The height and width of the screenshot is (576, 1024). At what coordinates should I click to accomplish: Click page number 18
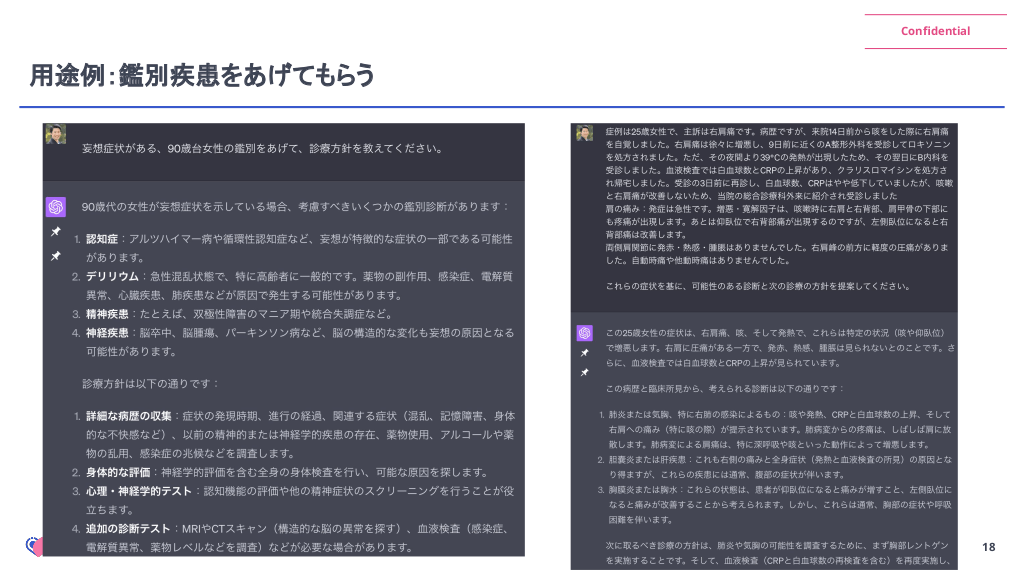988,547
